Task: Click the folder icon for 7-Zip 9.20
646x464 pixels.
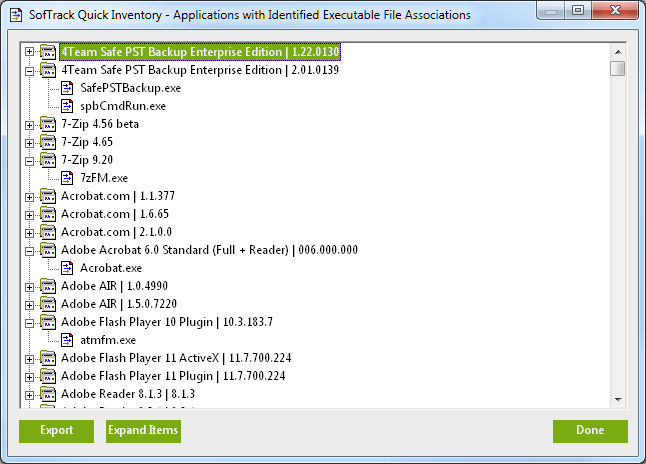Action: 48,160
